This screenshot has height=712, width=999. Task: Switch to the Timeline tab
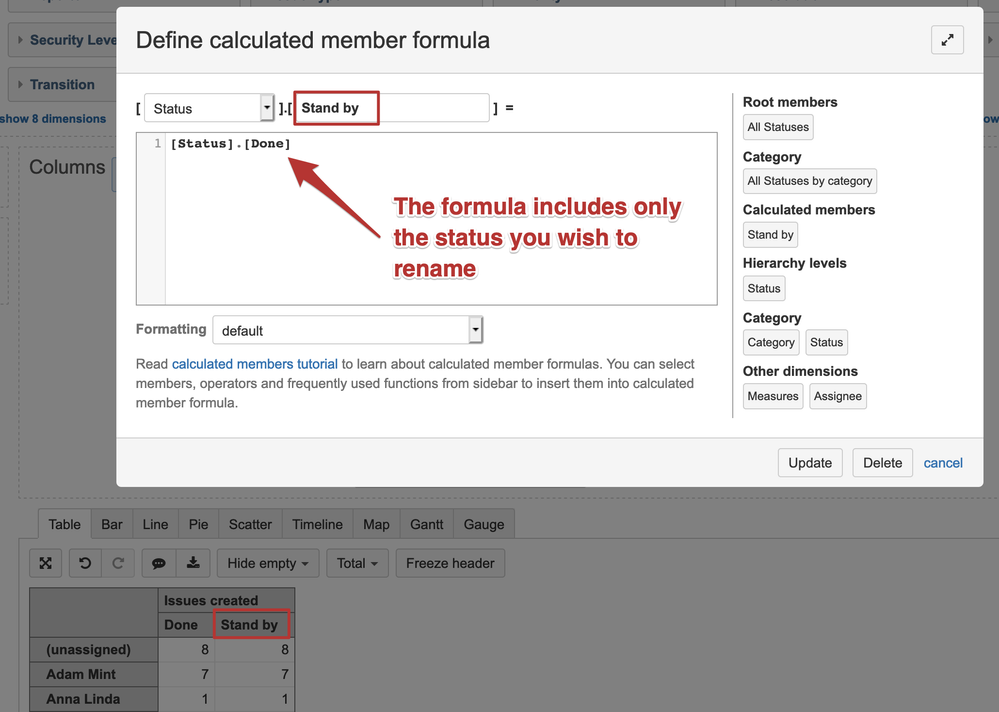[317, 524]
